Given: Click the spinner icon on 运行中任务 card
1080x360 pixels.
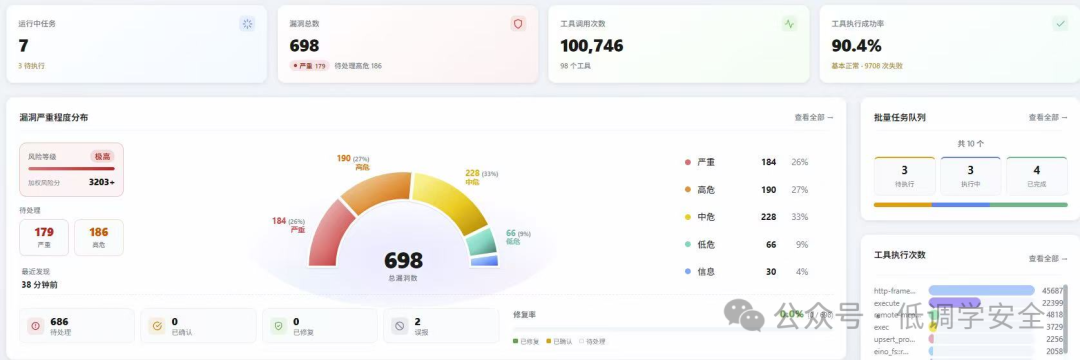Looking at the screenshot, I should click(x=247, y=24).
